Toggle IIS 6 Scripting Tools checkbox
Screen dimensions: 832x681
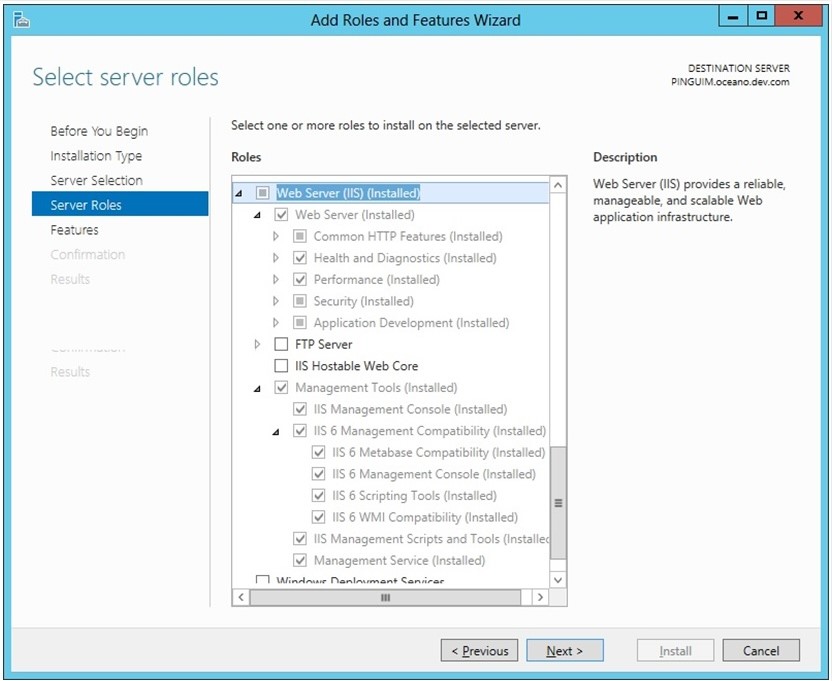tap(318, 495)
